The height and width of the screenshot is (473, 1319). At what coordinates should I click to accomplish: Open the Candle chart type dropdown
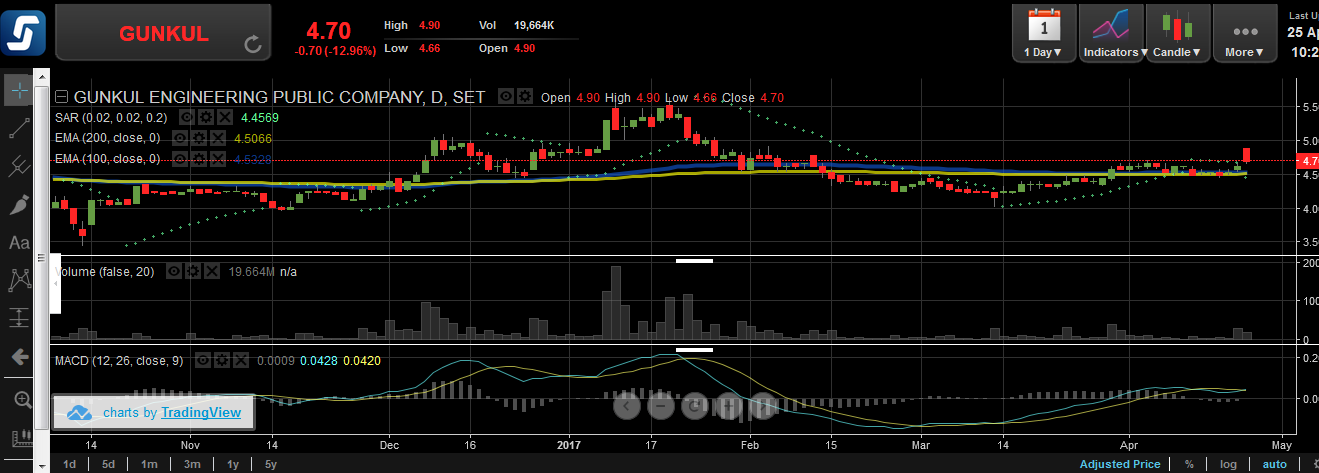1178,33
